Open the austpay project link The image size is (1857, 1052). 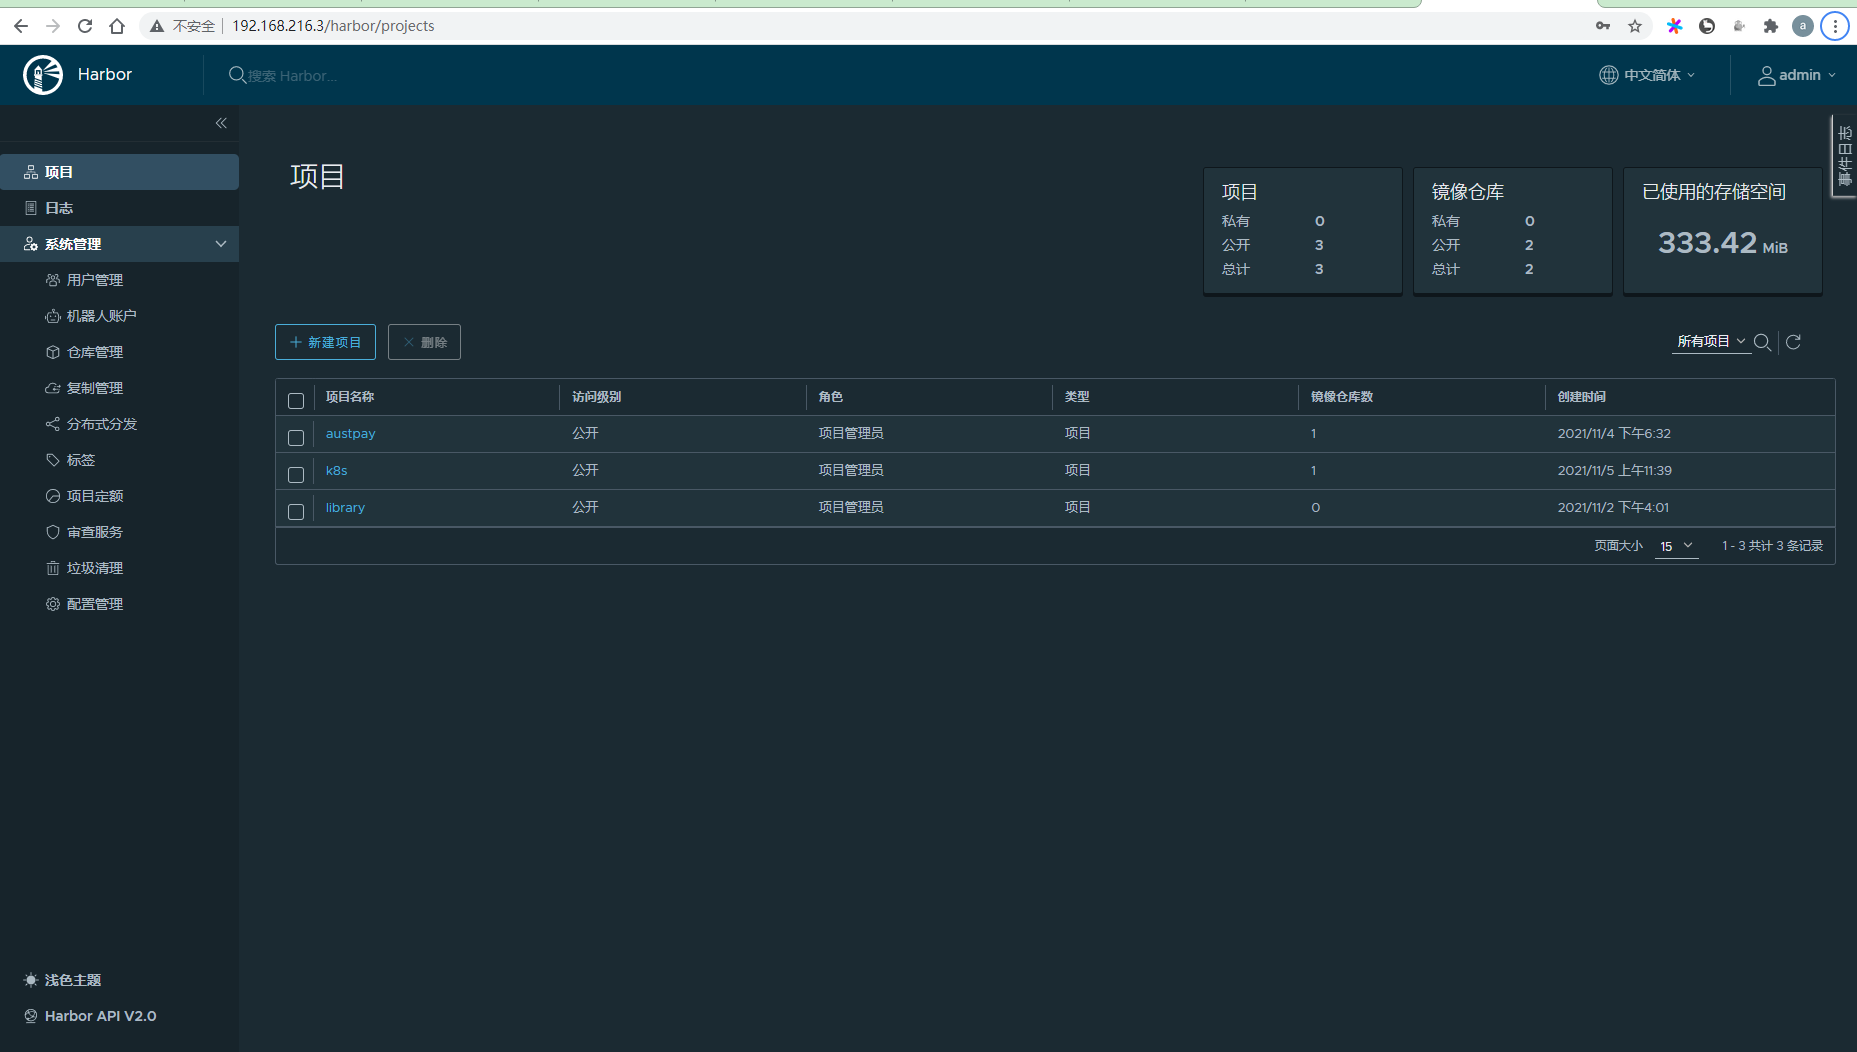point(350,434)
